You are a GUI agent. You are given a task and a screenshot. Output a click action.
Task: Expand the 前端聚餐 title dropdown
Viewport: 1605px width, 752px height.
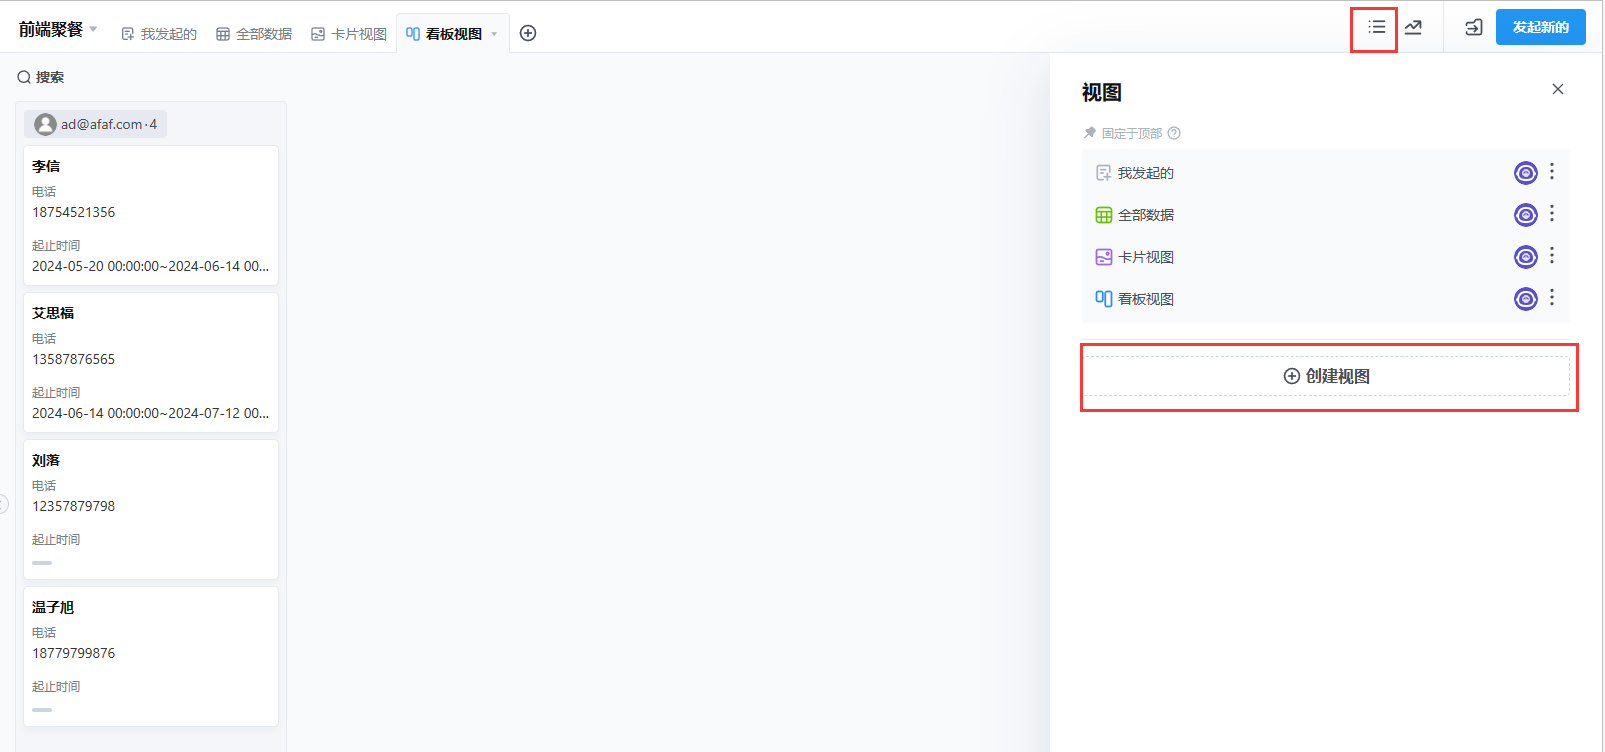point(93,29)
